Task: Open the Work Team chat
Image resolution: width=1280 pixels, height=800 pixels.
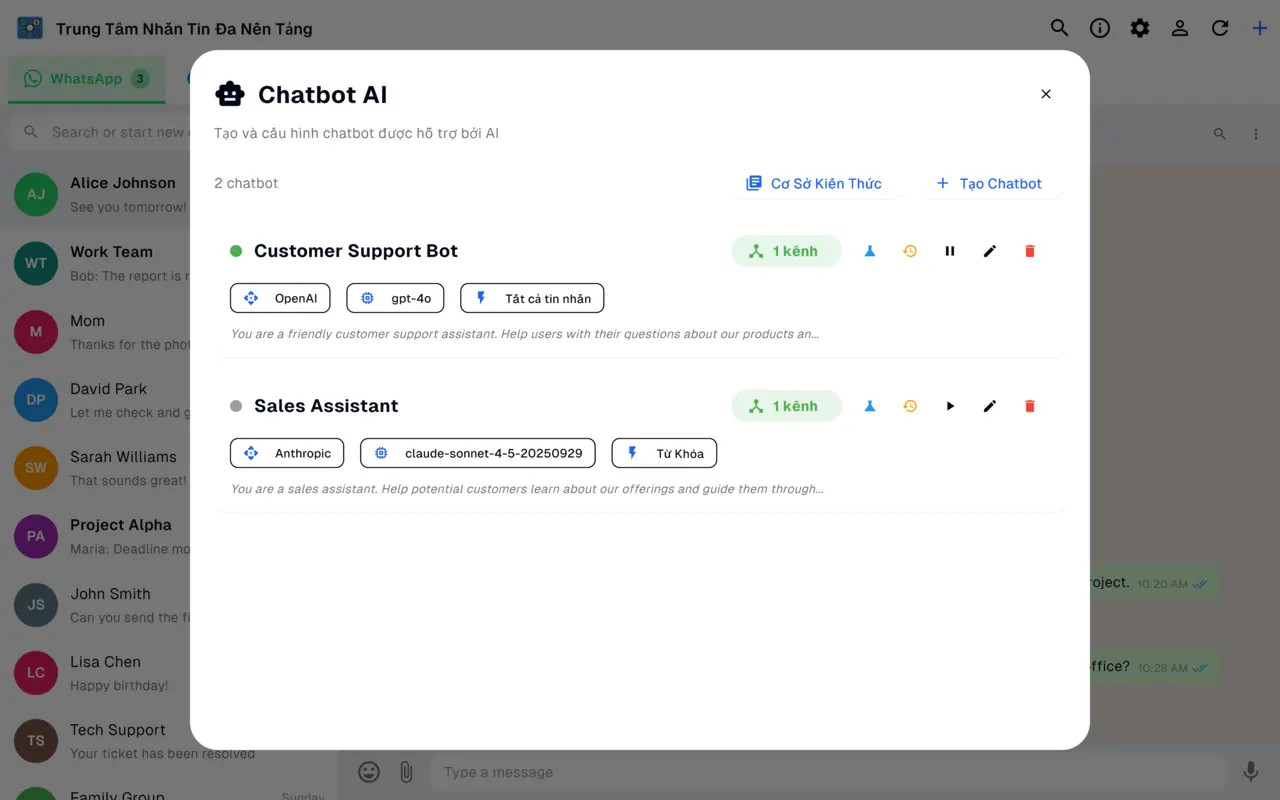Action: click(x=100, y=263)
